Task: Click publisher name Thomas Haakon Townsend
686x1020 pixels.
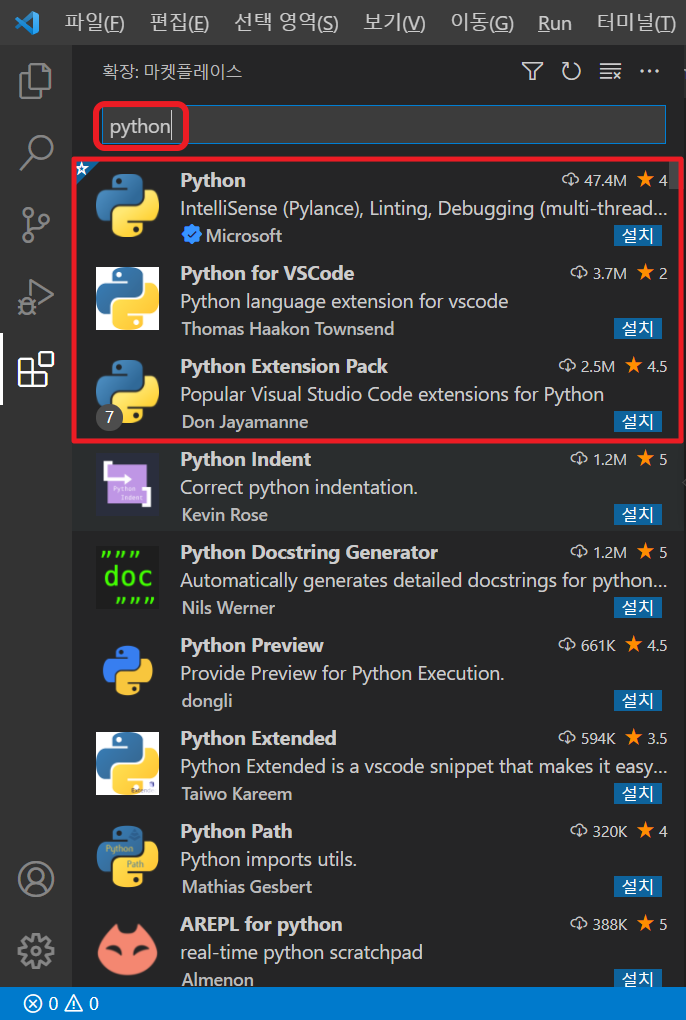Action: click(287, 329)
